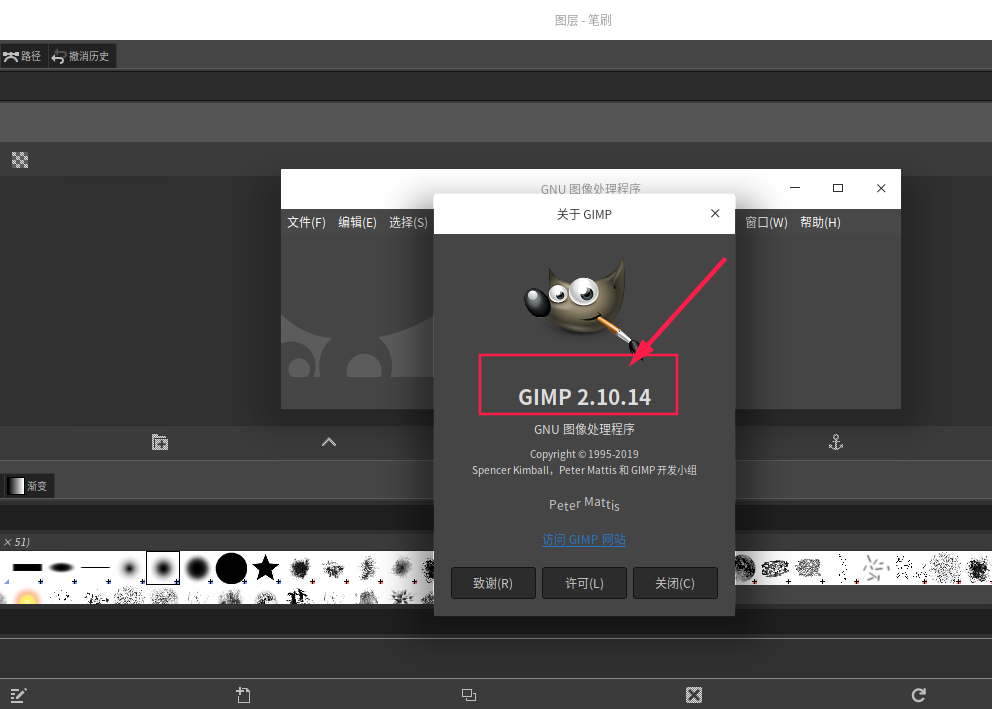Open the 访问 GIMP 网站 link
This screenshot has height=709, width=992.
[584, 539]
